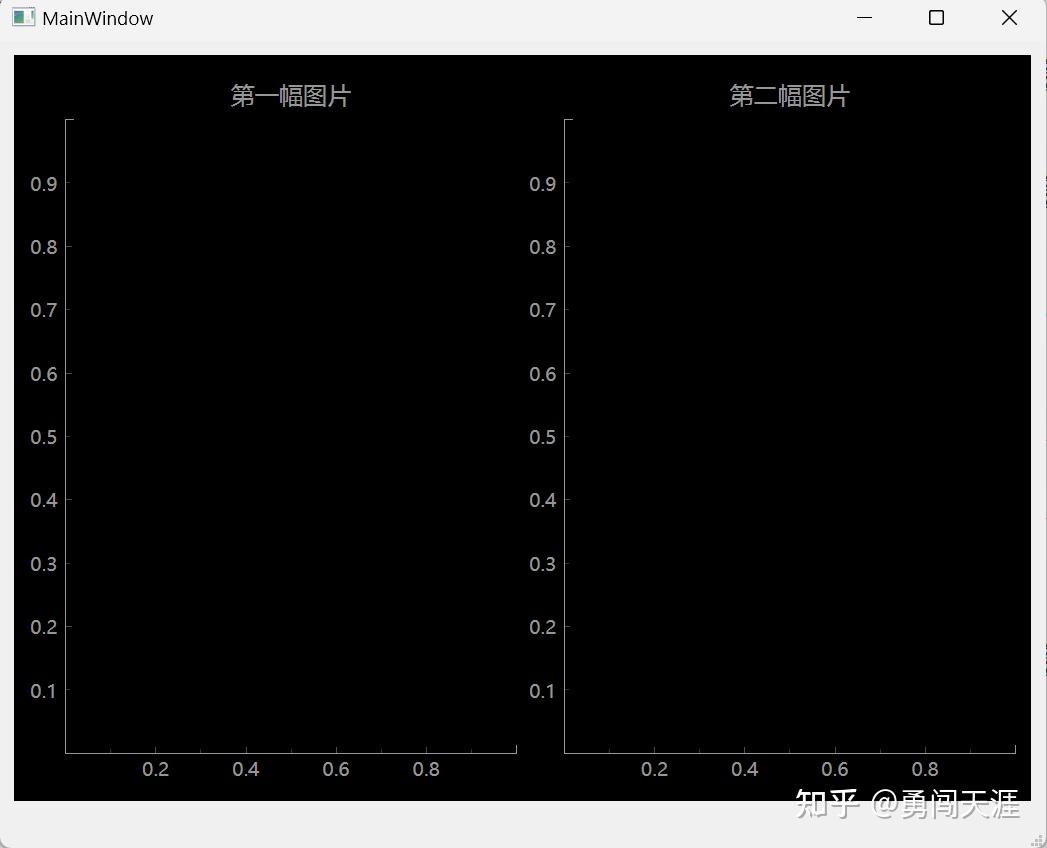This screenshot has height=848, width=1047.
Task: Click the 0.5 tick label on left plot
Action: point(42,436)
